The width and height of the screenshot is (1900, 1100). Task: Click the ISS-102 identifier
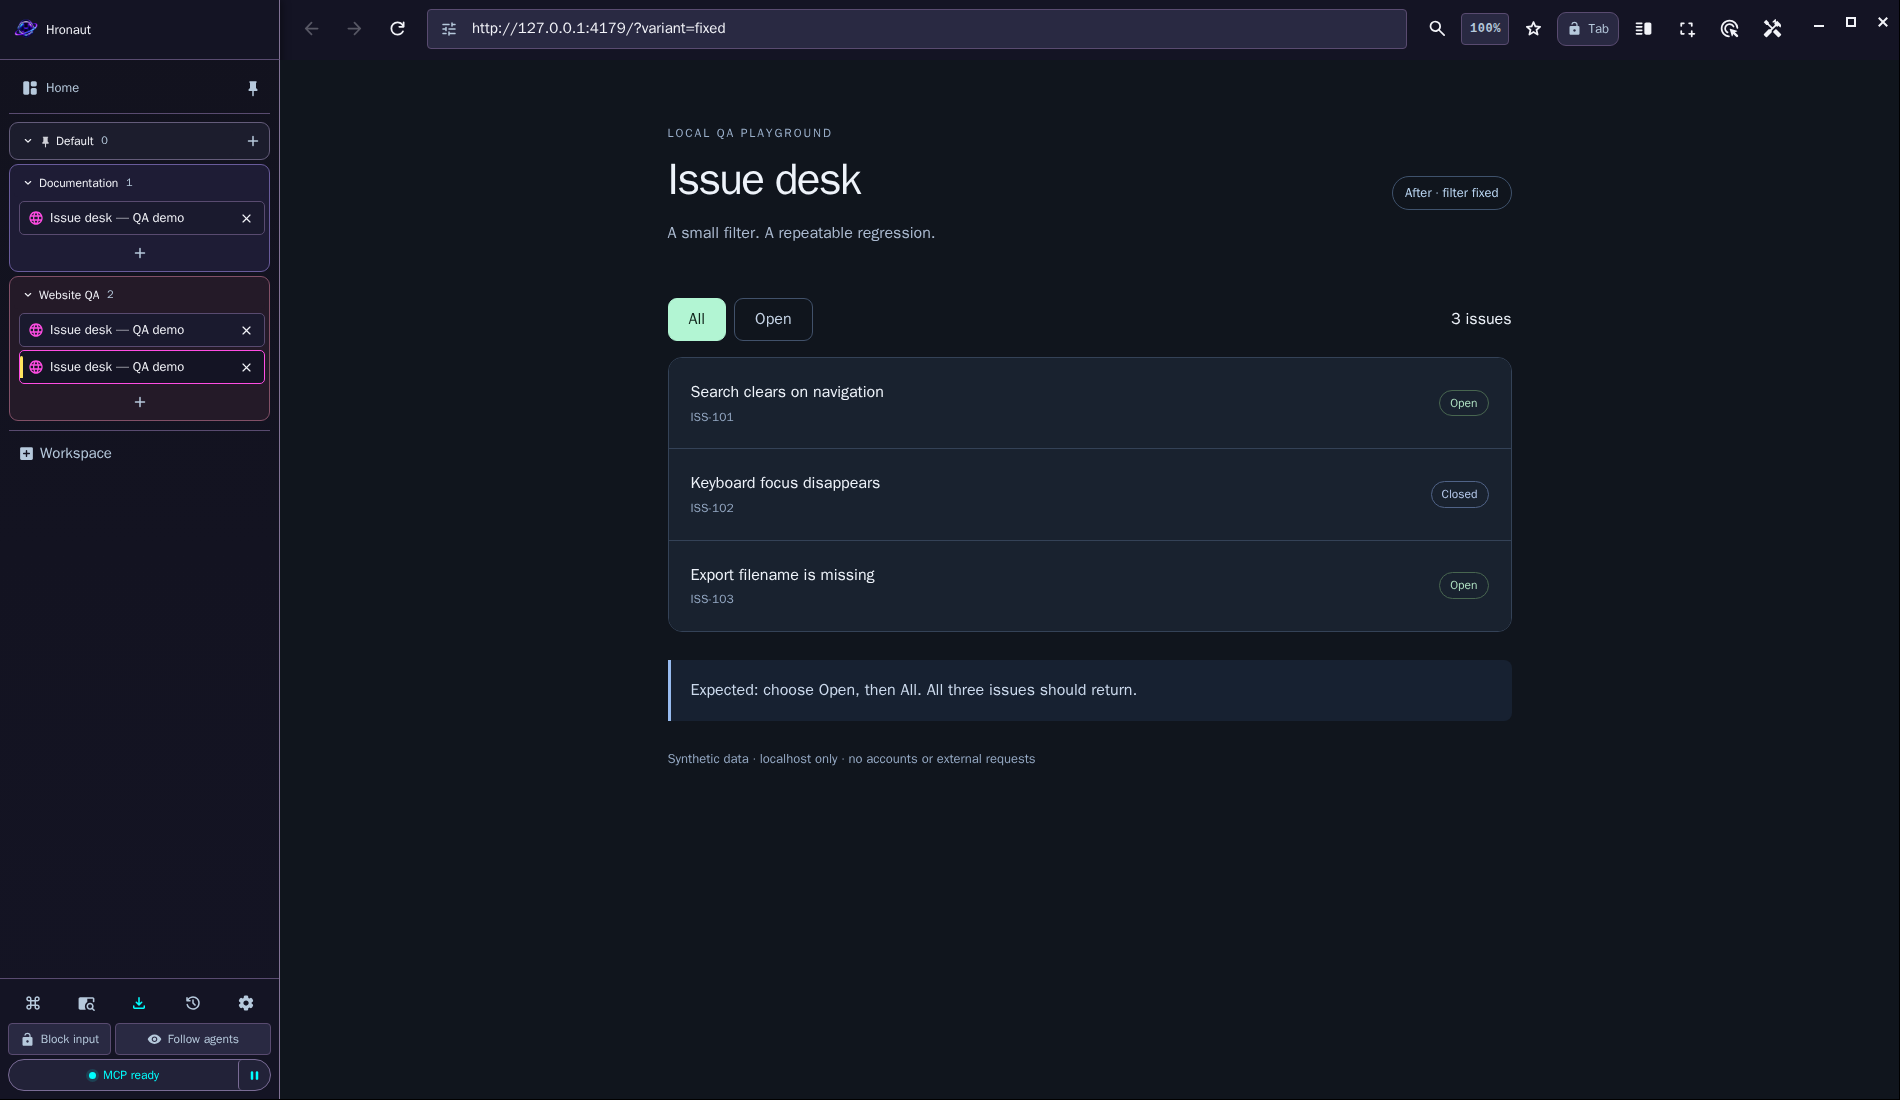click(x=712, y=508)
